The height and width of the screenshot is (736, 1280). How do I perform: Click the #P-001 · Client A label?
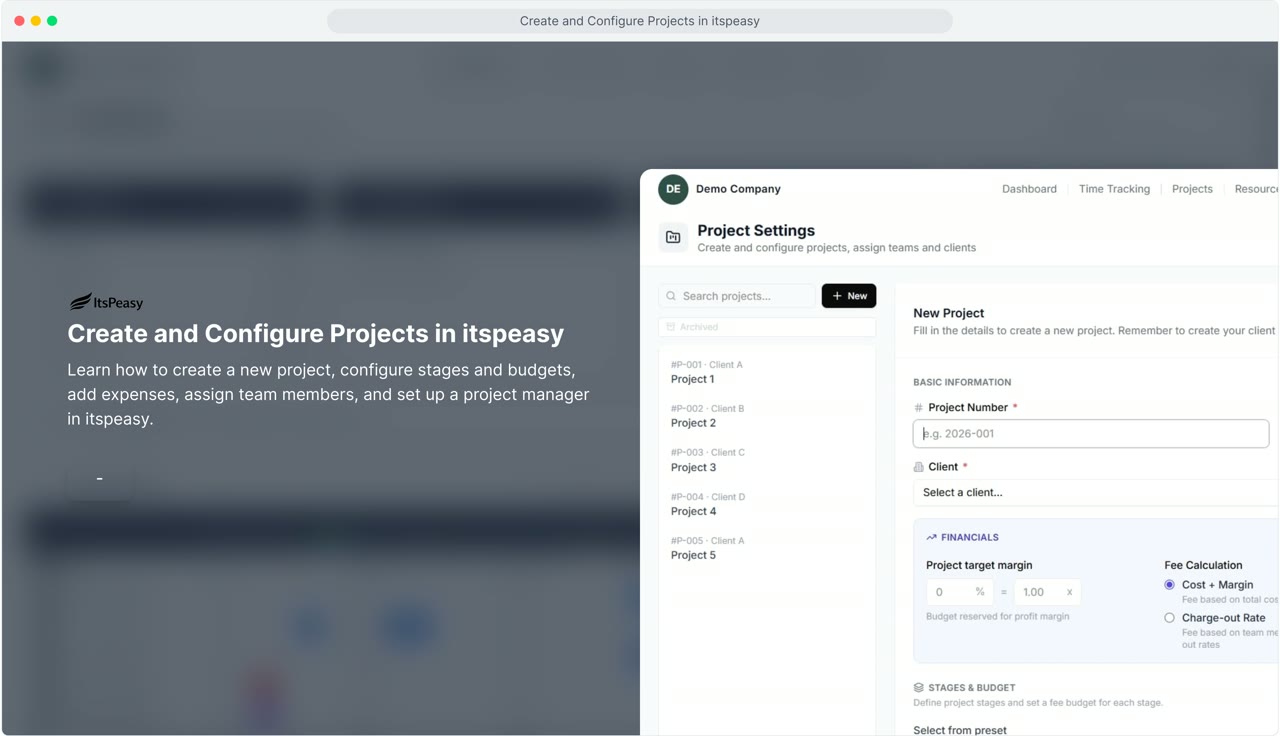[707, 365]
